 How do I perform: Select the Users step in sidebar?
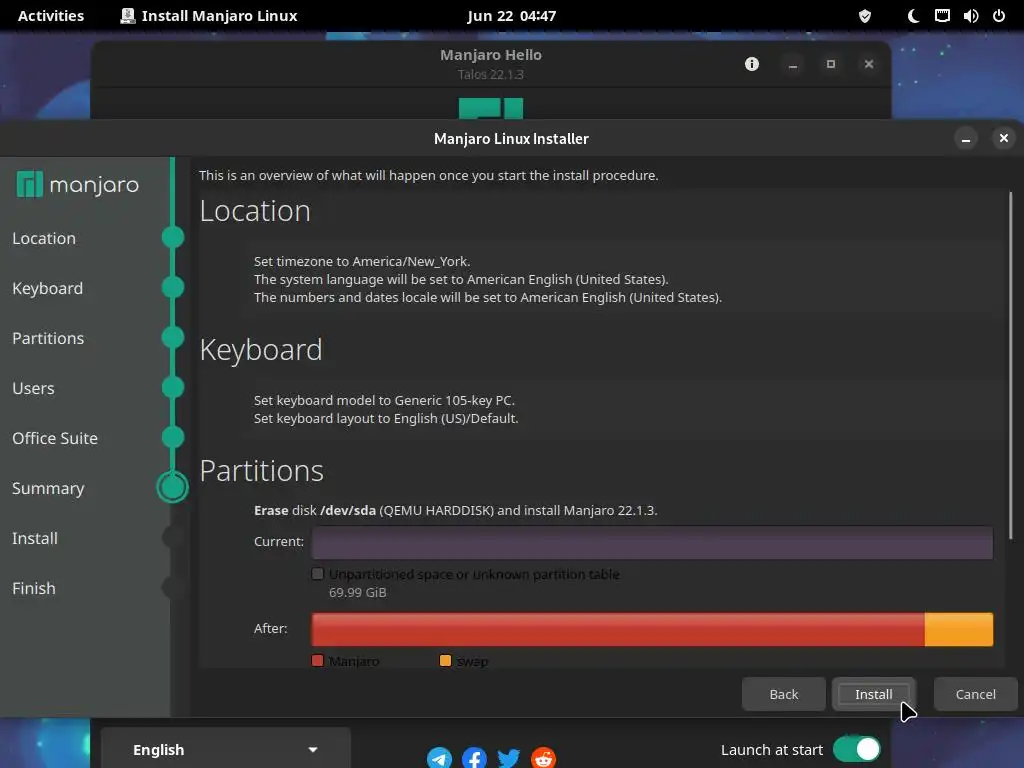(x=33, y=389)
